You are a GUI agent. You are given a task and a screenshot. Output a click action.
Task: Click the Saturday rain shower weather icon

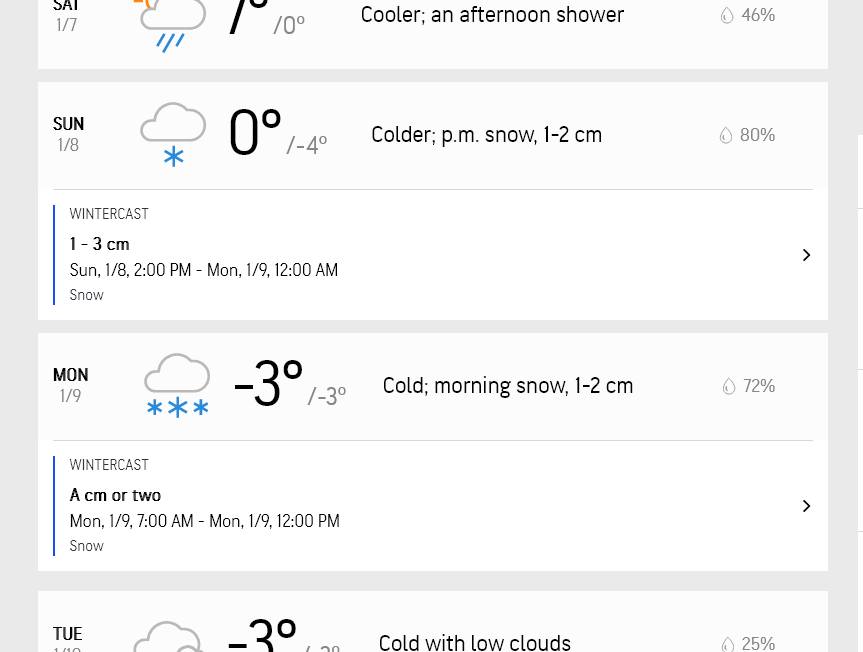(x=172, y=25)
